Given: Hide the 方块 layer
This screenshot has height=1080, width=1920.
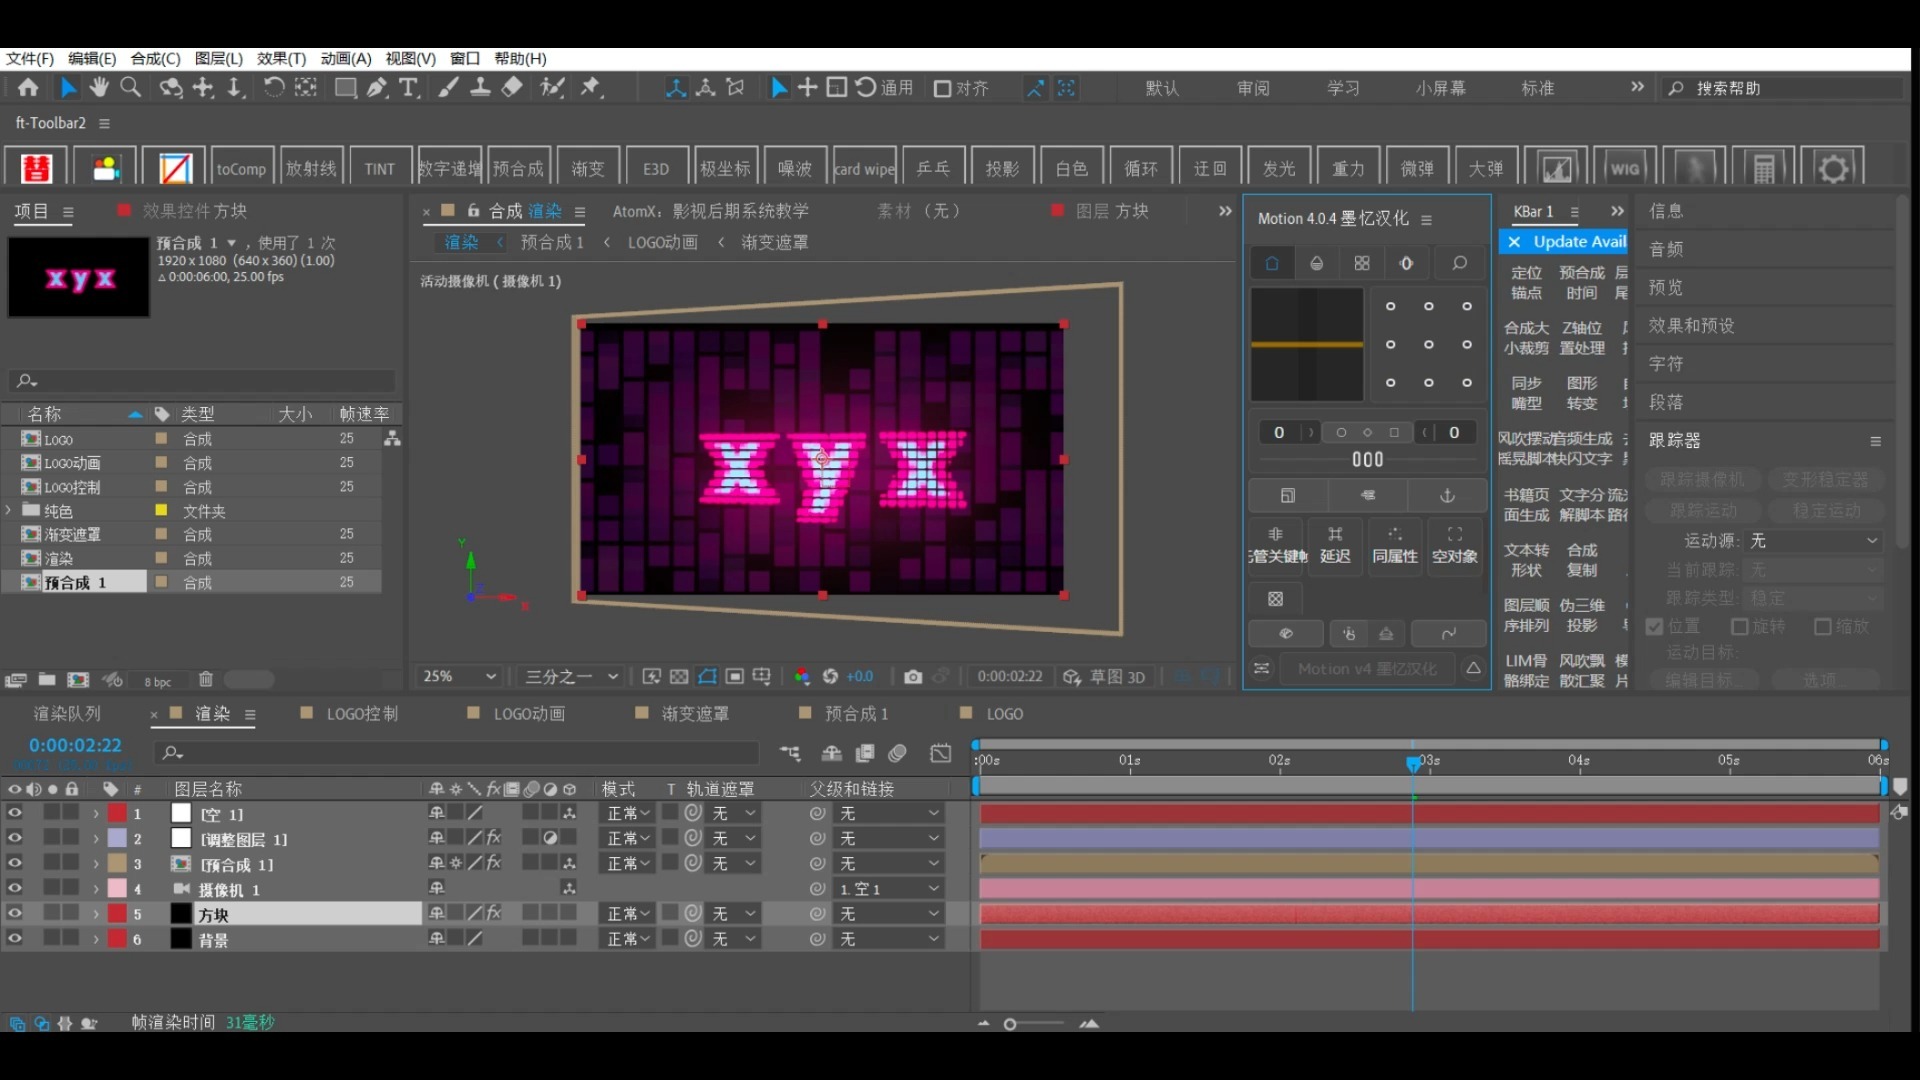Looking at the screenshot, I should 15,913.
